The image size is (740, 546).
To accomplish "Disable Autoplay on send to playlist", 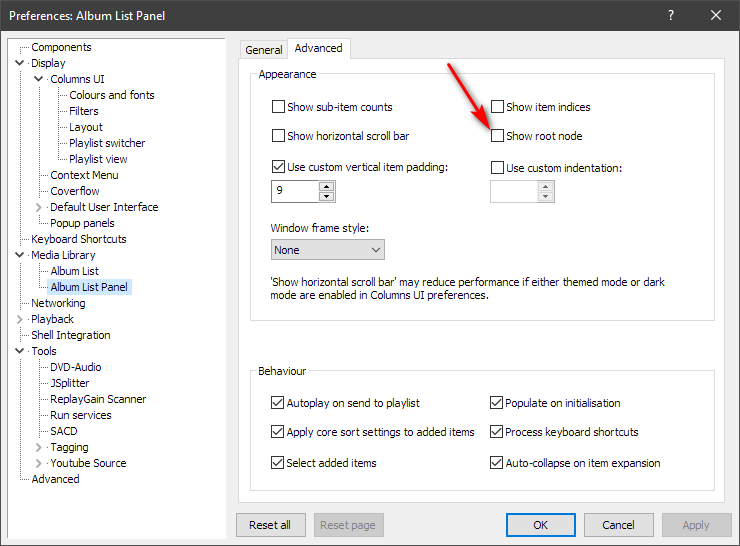I will pos(279,403).
